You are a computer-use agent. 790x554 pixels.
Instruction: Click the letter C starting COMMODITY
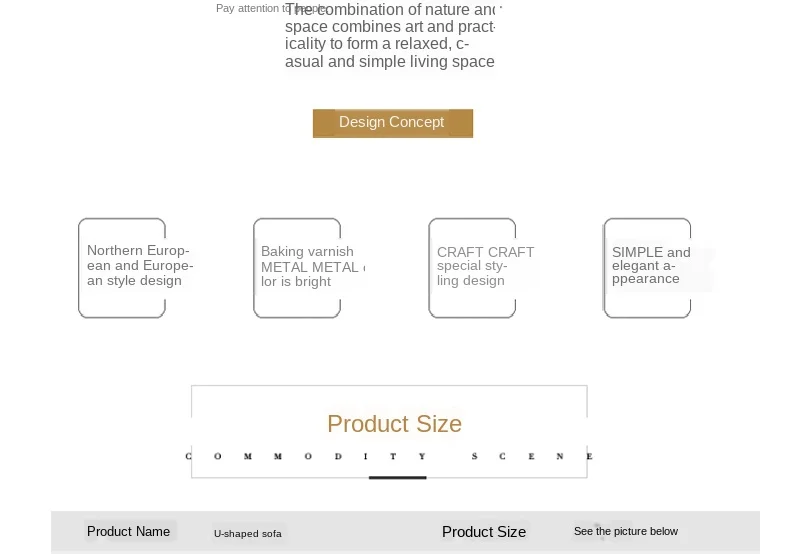(188, 456)
